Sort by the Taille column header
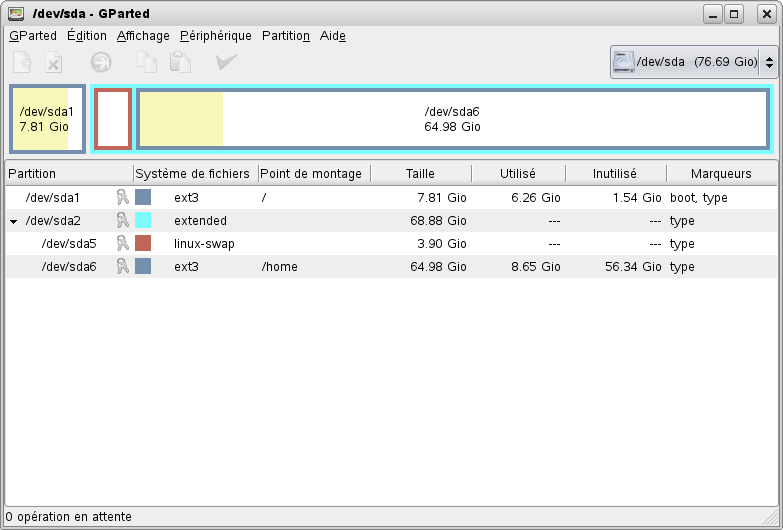The height and width of the screenshot is (530, 783). click(x=420, y=173)
